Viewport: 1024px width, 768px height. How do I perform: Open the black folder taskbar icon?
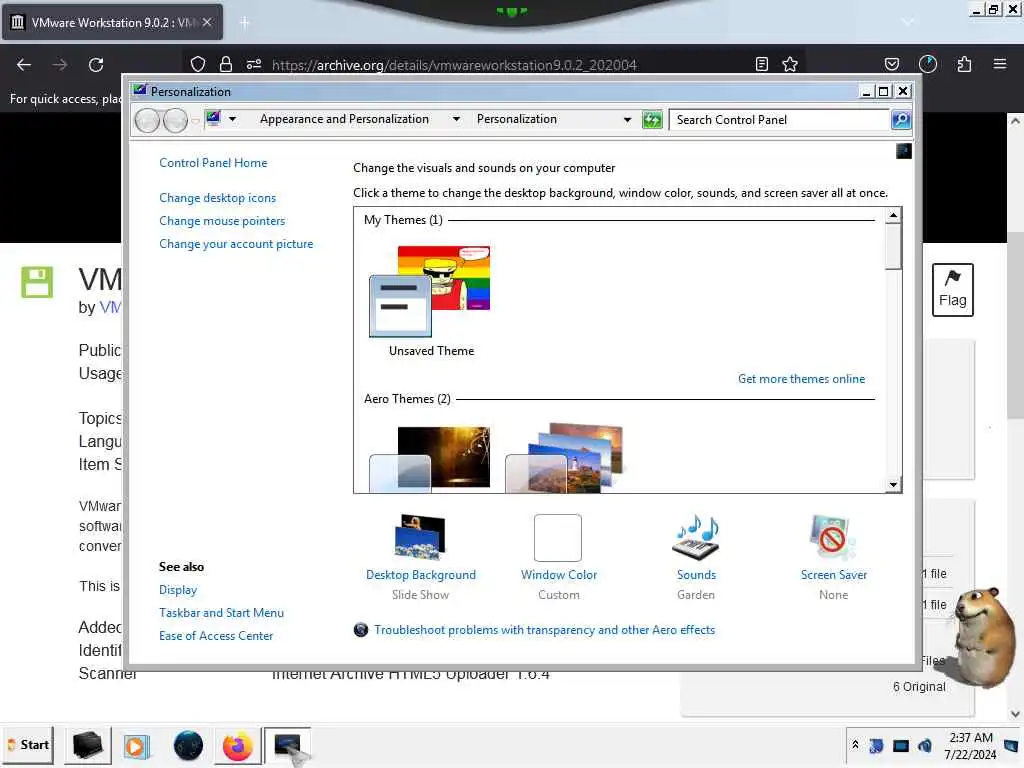tap(88, 745)
